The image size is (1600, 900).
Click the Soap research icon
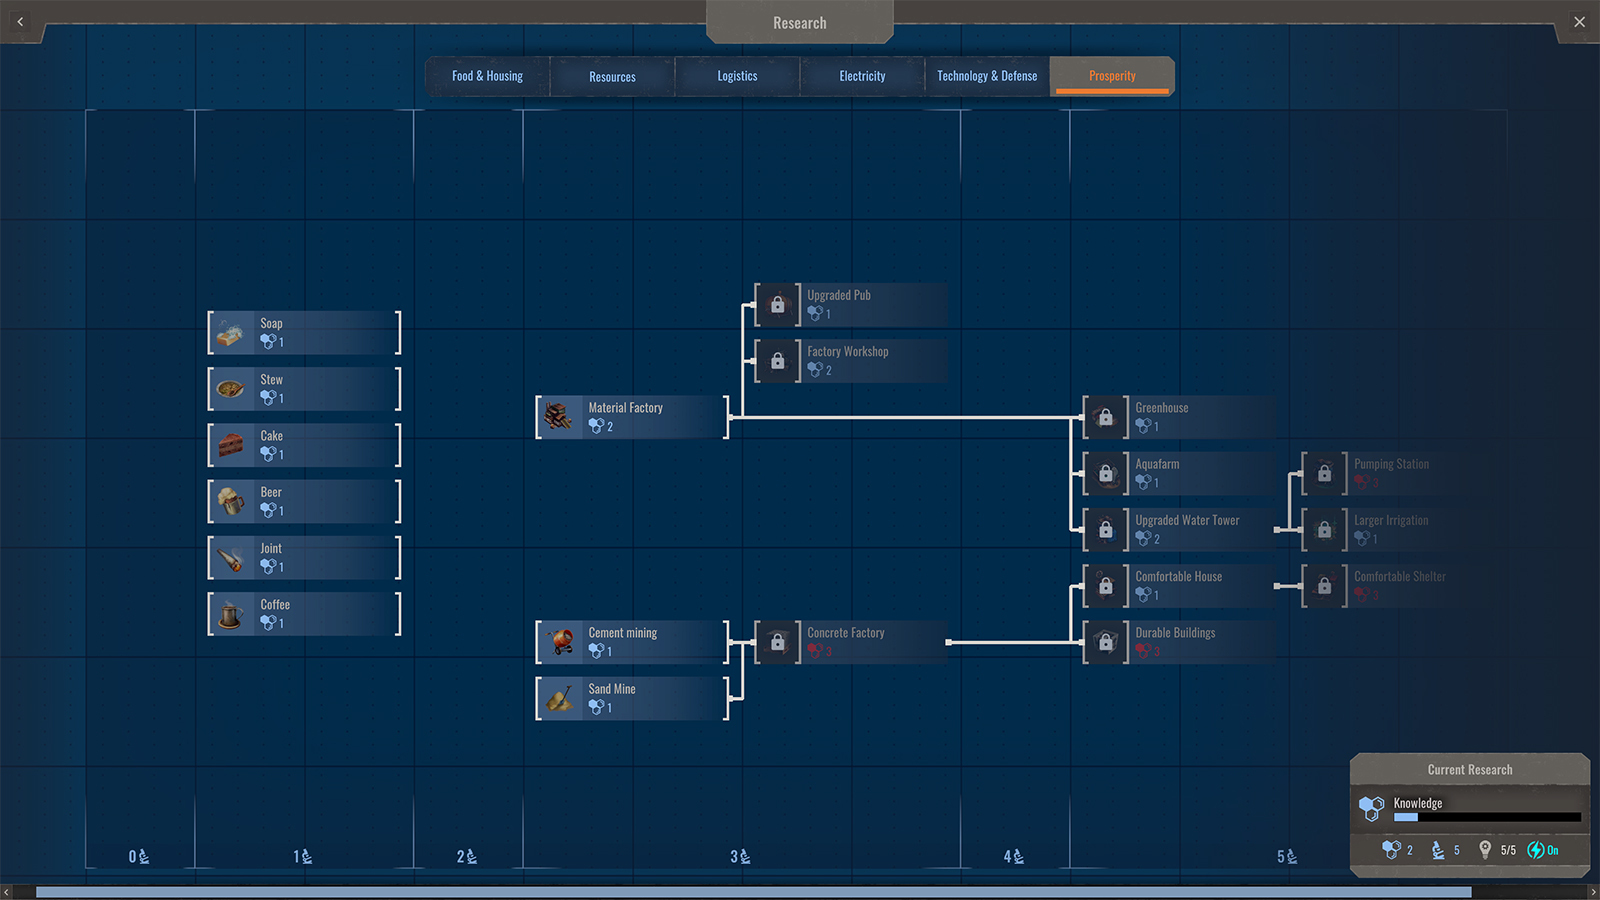[231, 333]
